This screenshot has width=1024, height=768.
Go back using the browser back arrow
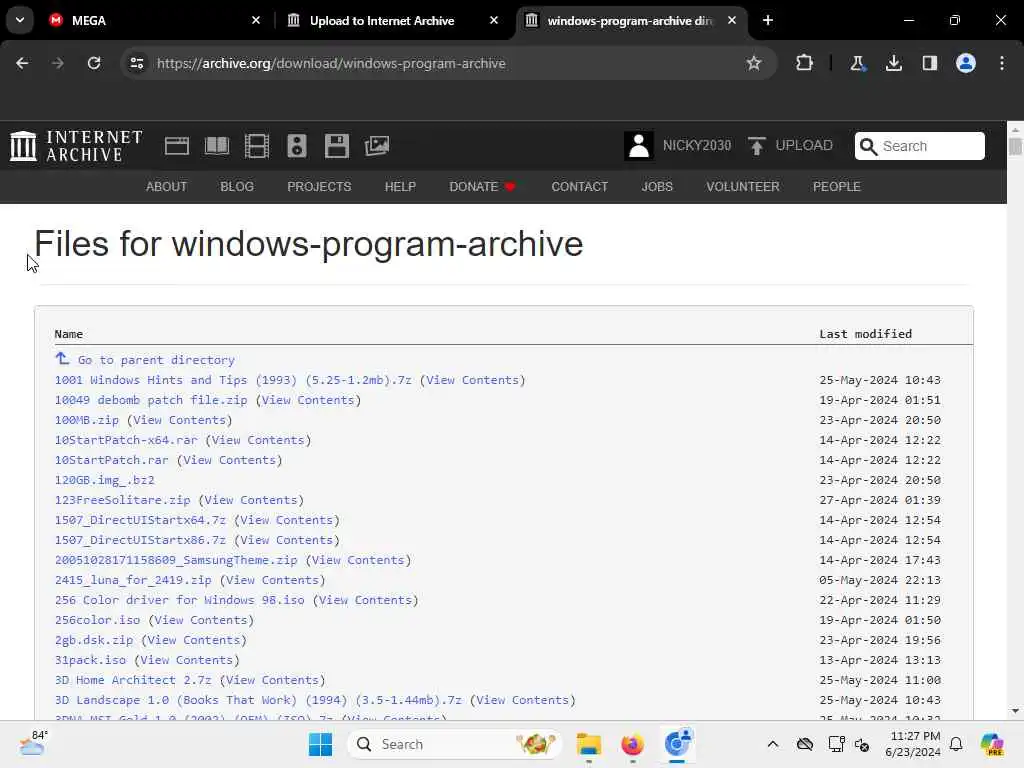(22, 63)
